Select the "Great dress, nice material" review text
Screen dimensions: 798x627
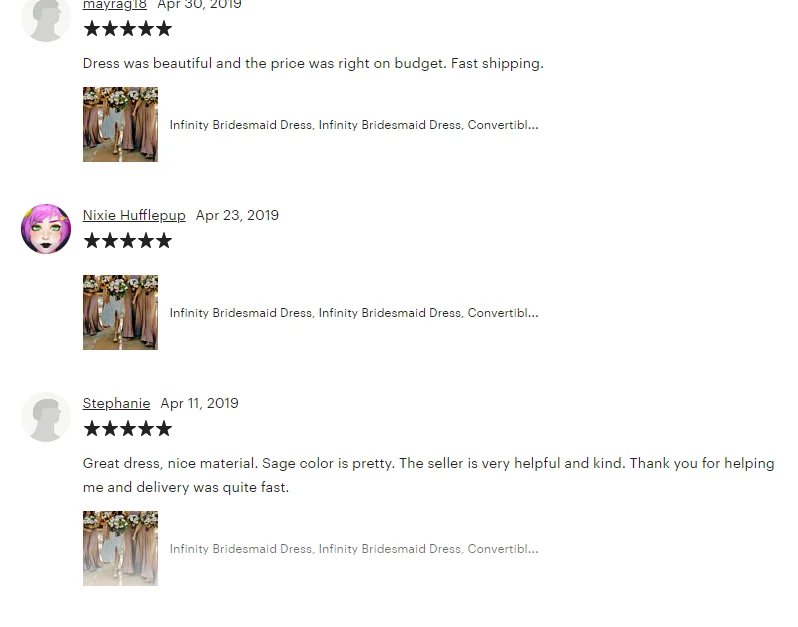(429, 475)
